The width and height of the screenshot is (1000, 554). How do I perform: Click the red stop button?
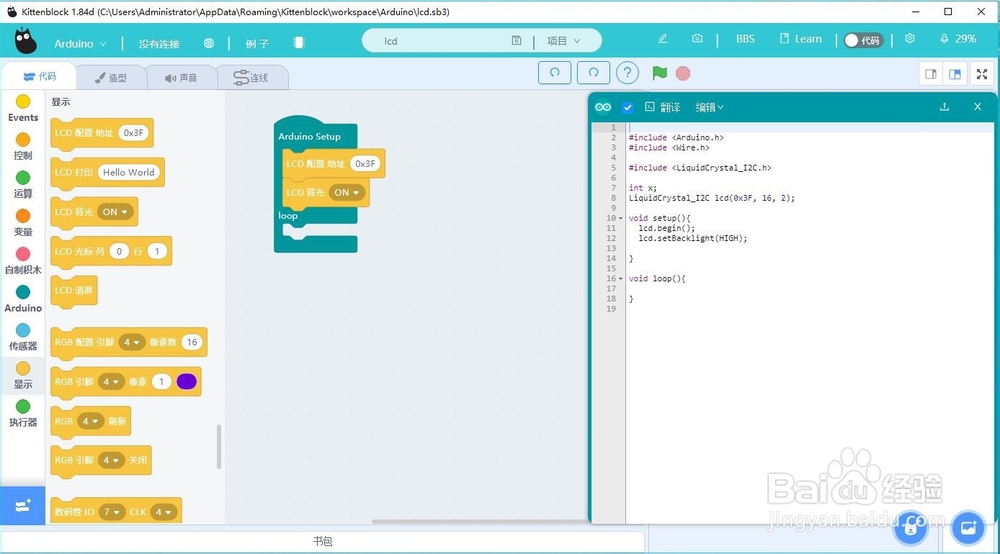(x=683, y=73)
